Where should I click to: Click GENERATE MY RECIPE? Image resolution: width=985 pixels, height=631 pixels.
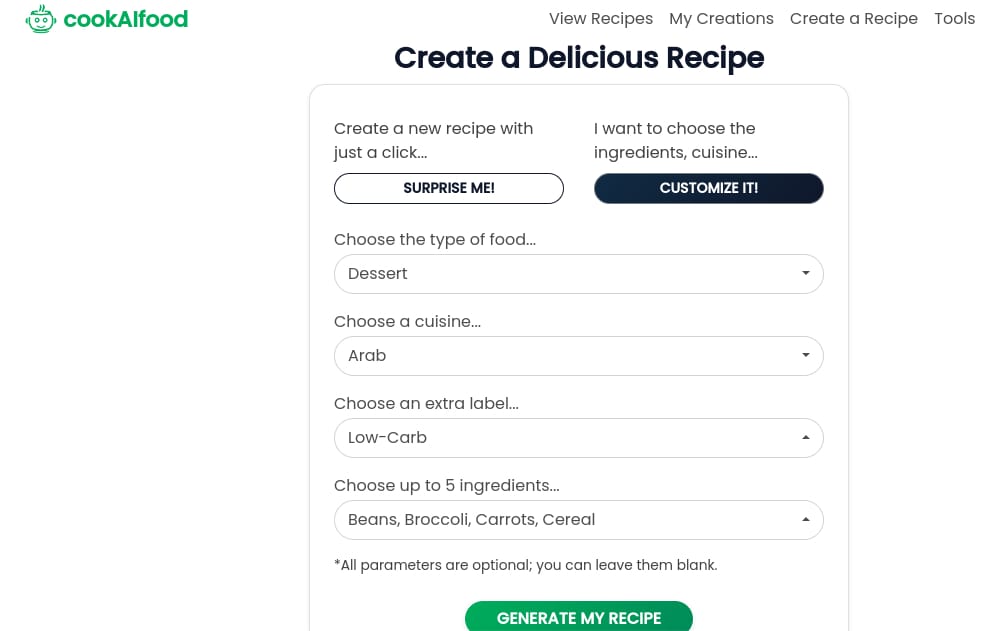(x=578, y=618)
